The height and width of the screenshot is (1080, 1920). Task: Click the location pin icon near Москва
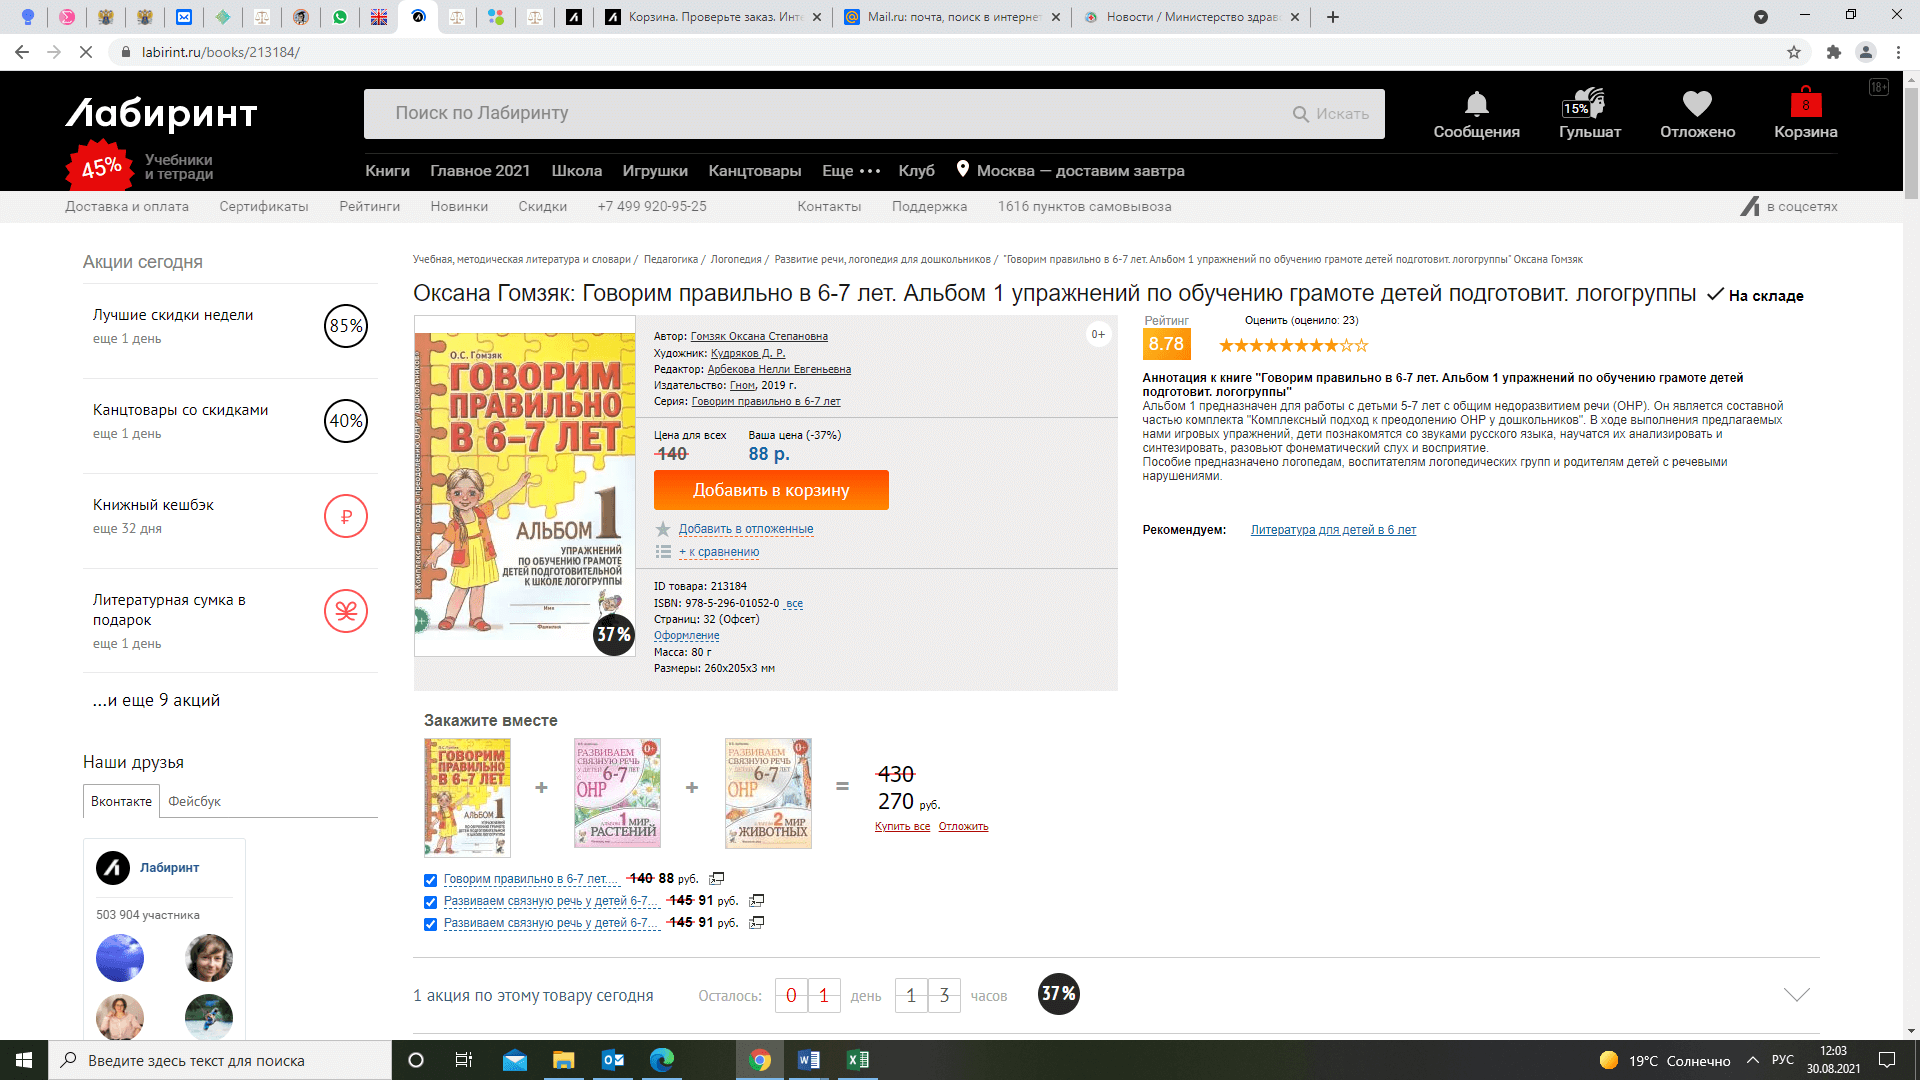[962, 169]
